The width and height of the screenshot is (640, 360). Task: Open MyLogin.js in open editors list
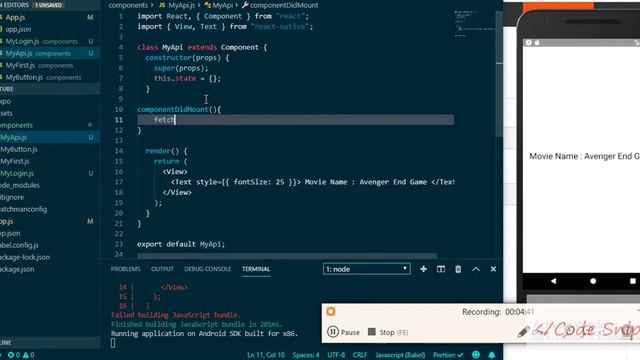click(49, 41)
